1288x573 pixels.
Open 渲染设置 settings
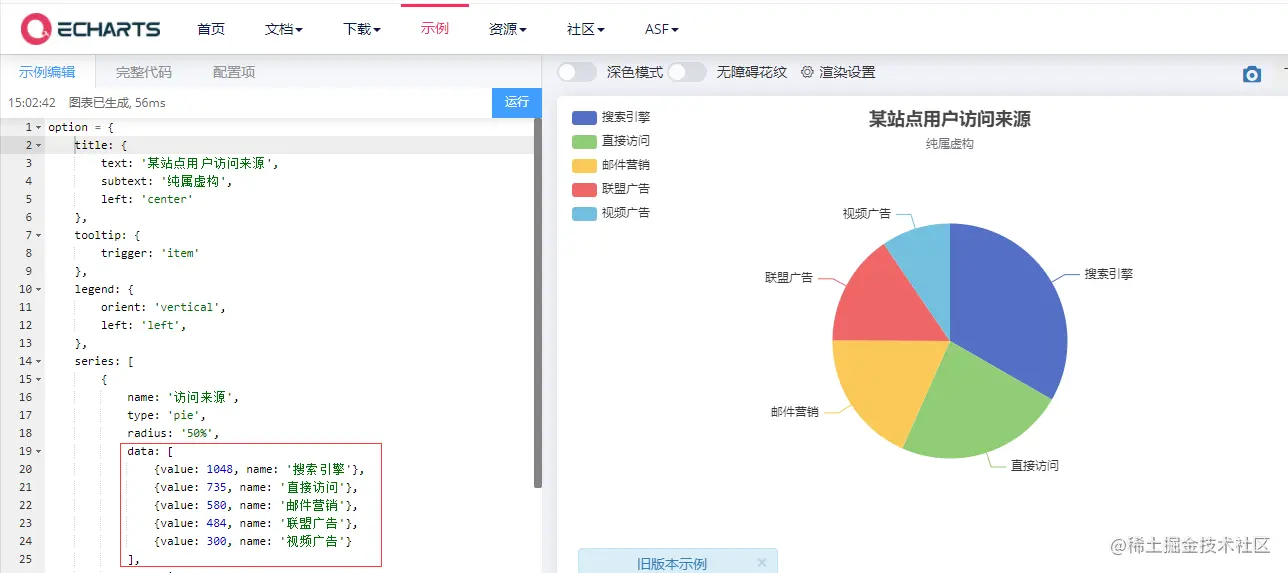(838, 72)
